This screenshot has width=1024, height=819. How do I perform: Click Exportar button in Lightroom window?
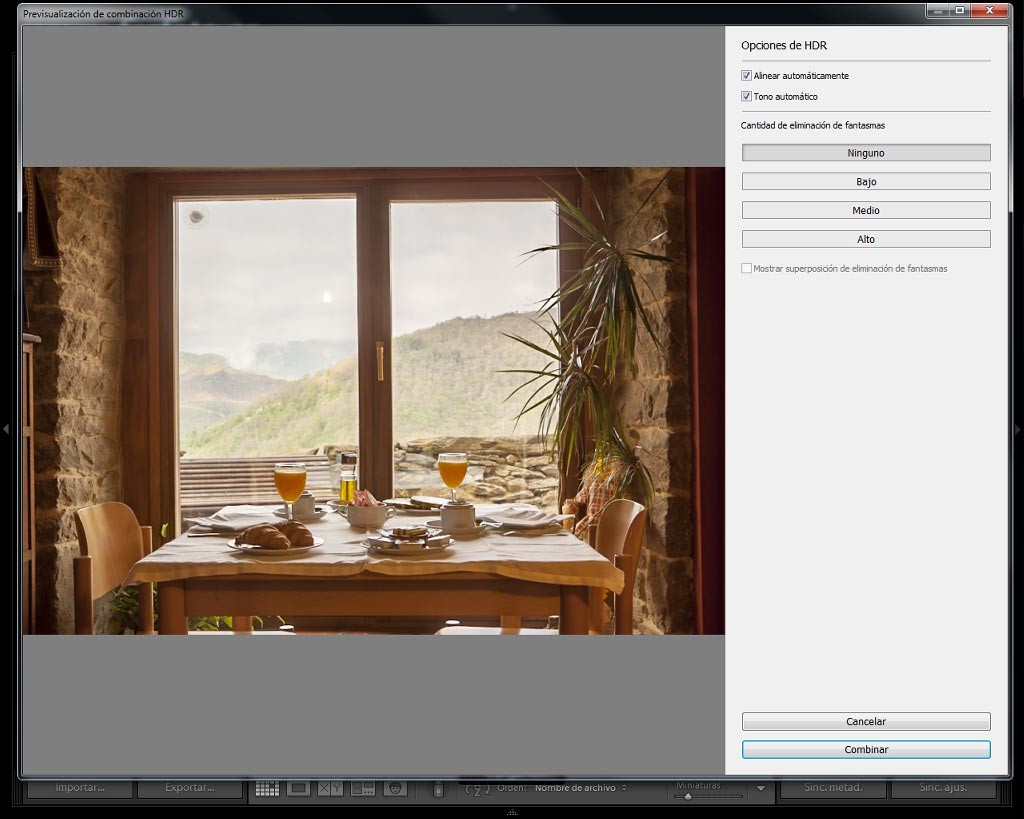click(x=189, y=788)
